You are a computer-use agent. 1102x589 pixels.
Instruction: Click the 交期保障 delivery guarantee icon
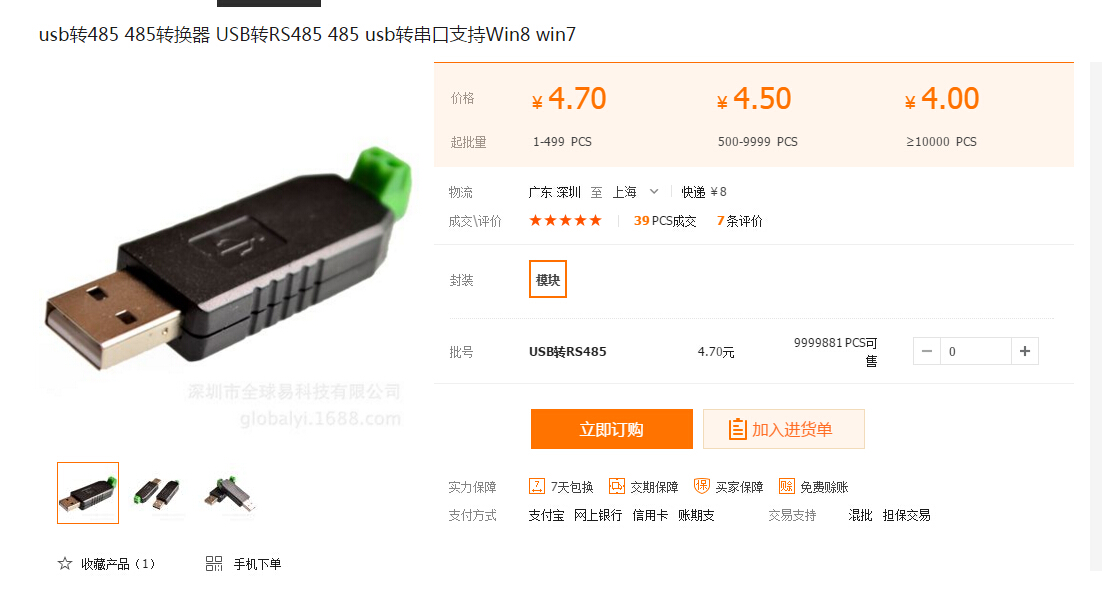pos(616,486)
